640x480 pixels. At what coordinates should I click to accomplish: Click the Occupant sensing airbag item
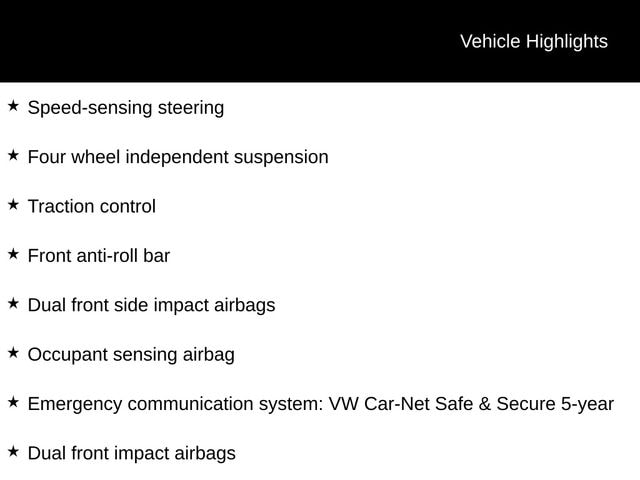pos(131,355)
